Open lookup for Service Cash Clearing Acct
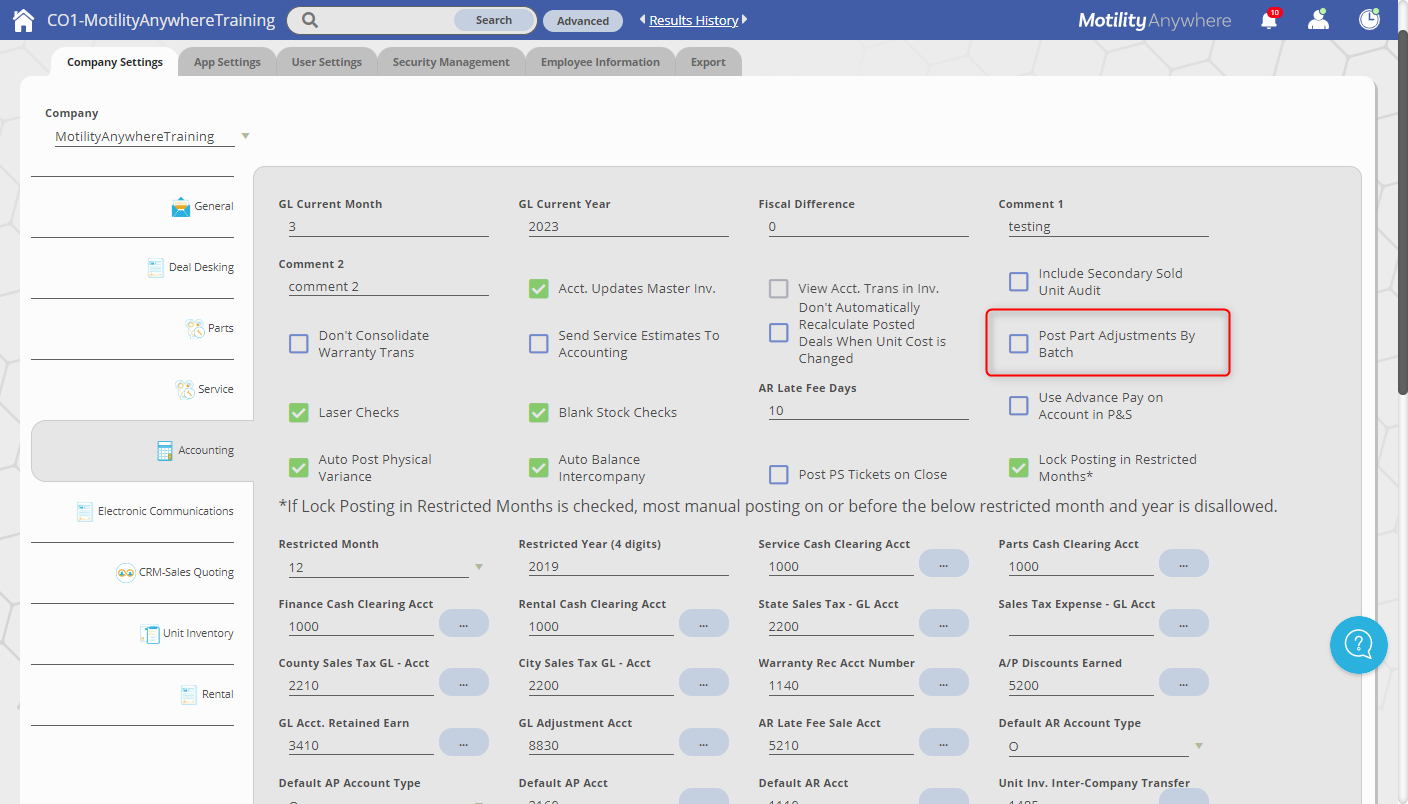Screen dimensions: 1408x804 pos(943,564)
